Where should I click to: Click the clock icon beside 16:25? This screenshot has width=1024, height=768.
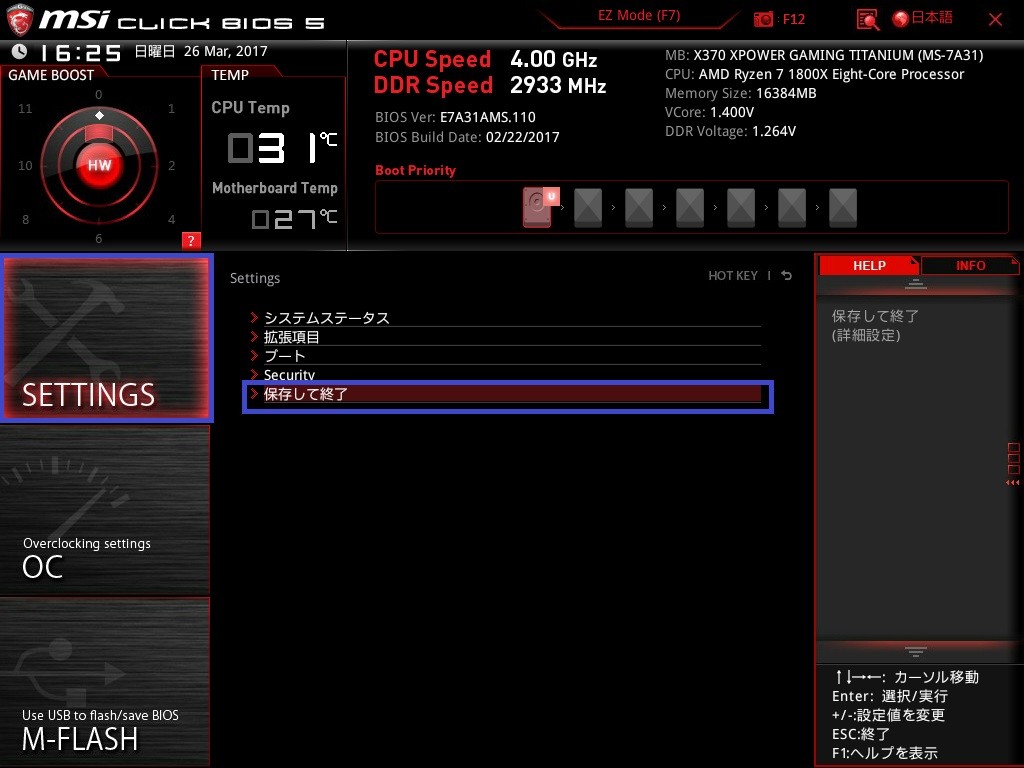click(x=20, y=51)
